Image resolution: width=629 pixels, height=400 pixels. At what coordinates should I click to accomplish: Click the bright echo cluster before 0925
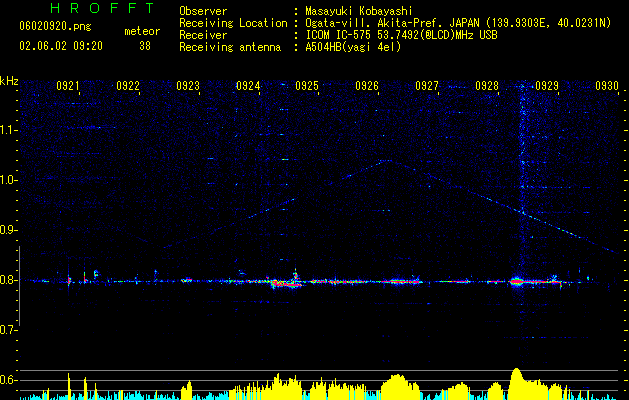point(286,282)
